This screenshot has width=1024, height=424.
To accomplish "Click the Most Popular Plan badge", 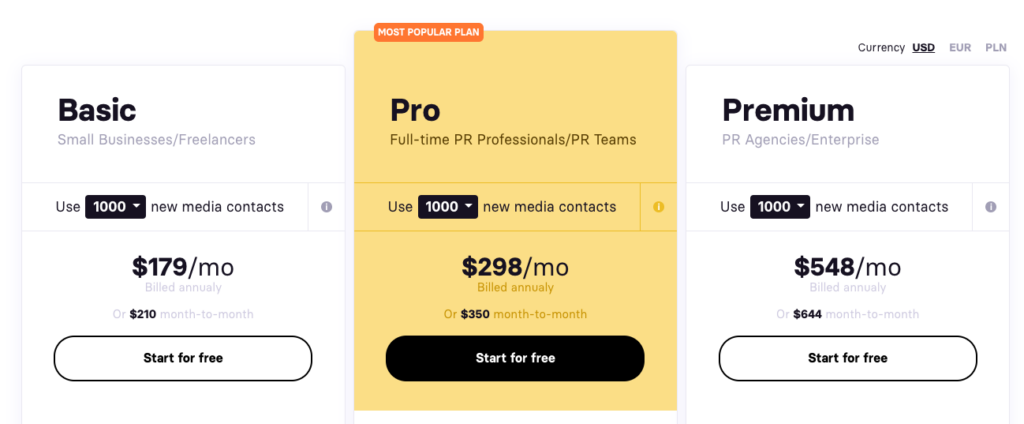I will click(x=429, y=33).
